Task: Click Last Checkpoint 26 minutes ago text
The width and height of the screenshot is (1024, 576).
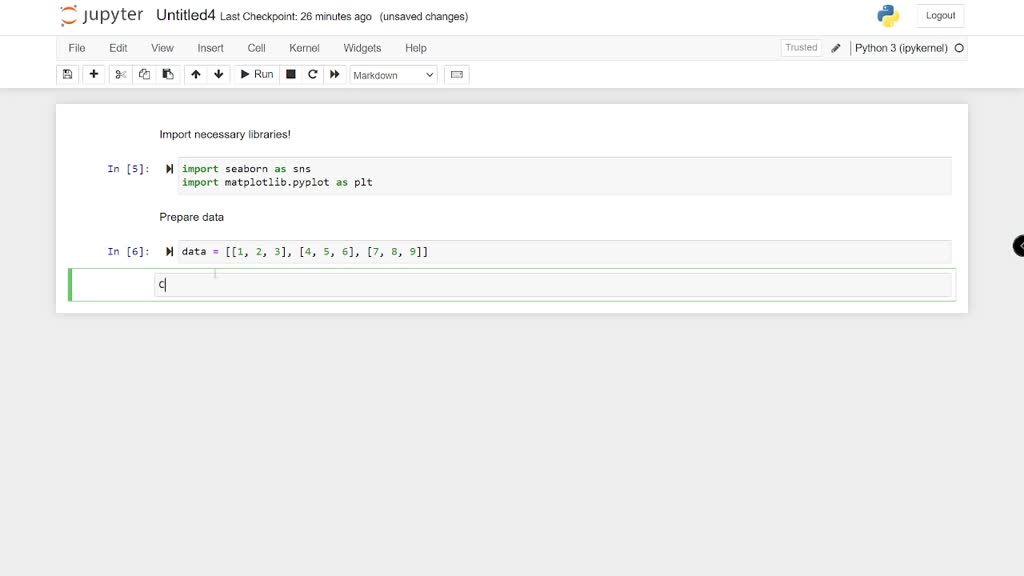Action: [296, 17]
